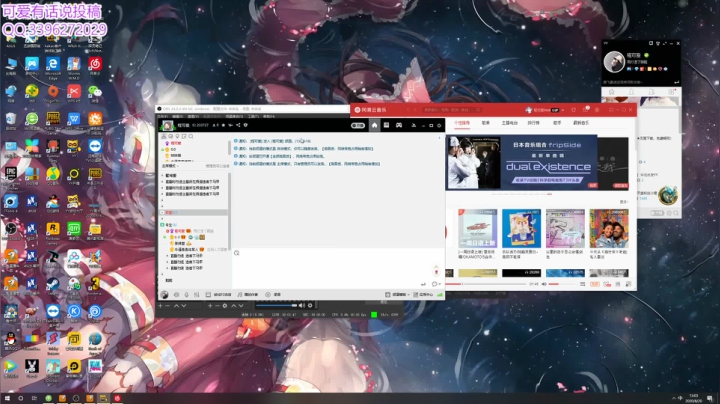Open the Shiba dog cartoon playlist cover
720x404 pixels.
click(521, 228)
